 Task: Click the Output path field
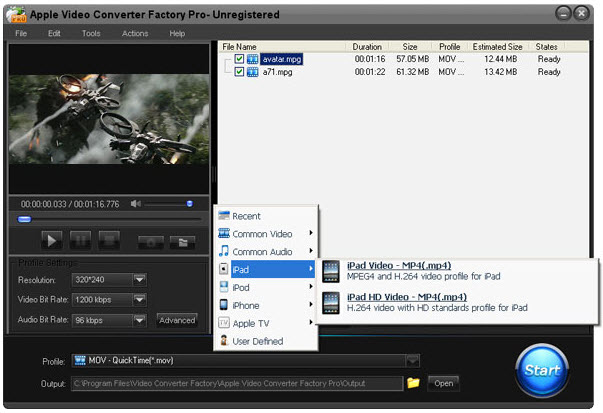[x=237, y=383]
